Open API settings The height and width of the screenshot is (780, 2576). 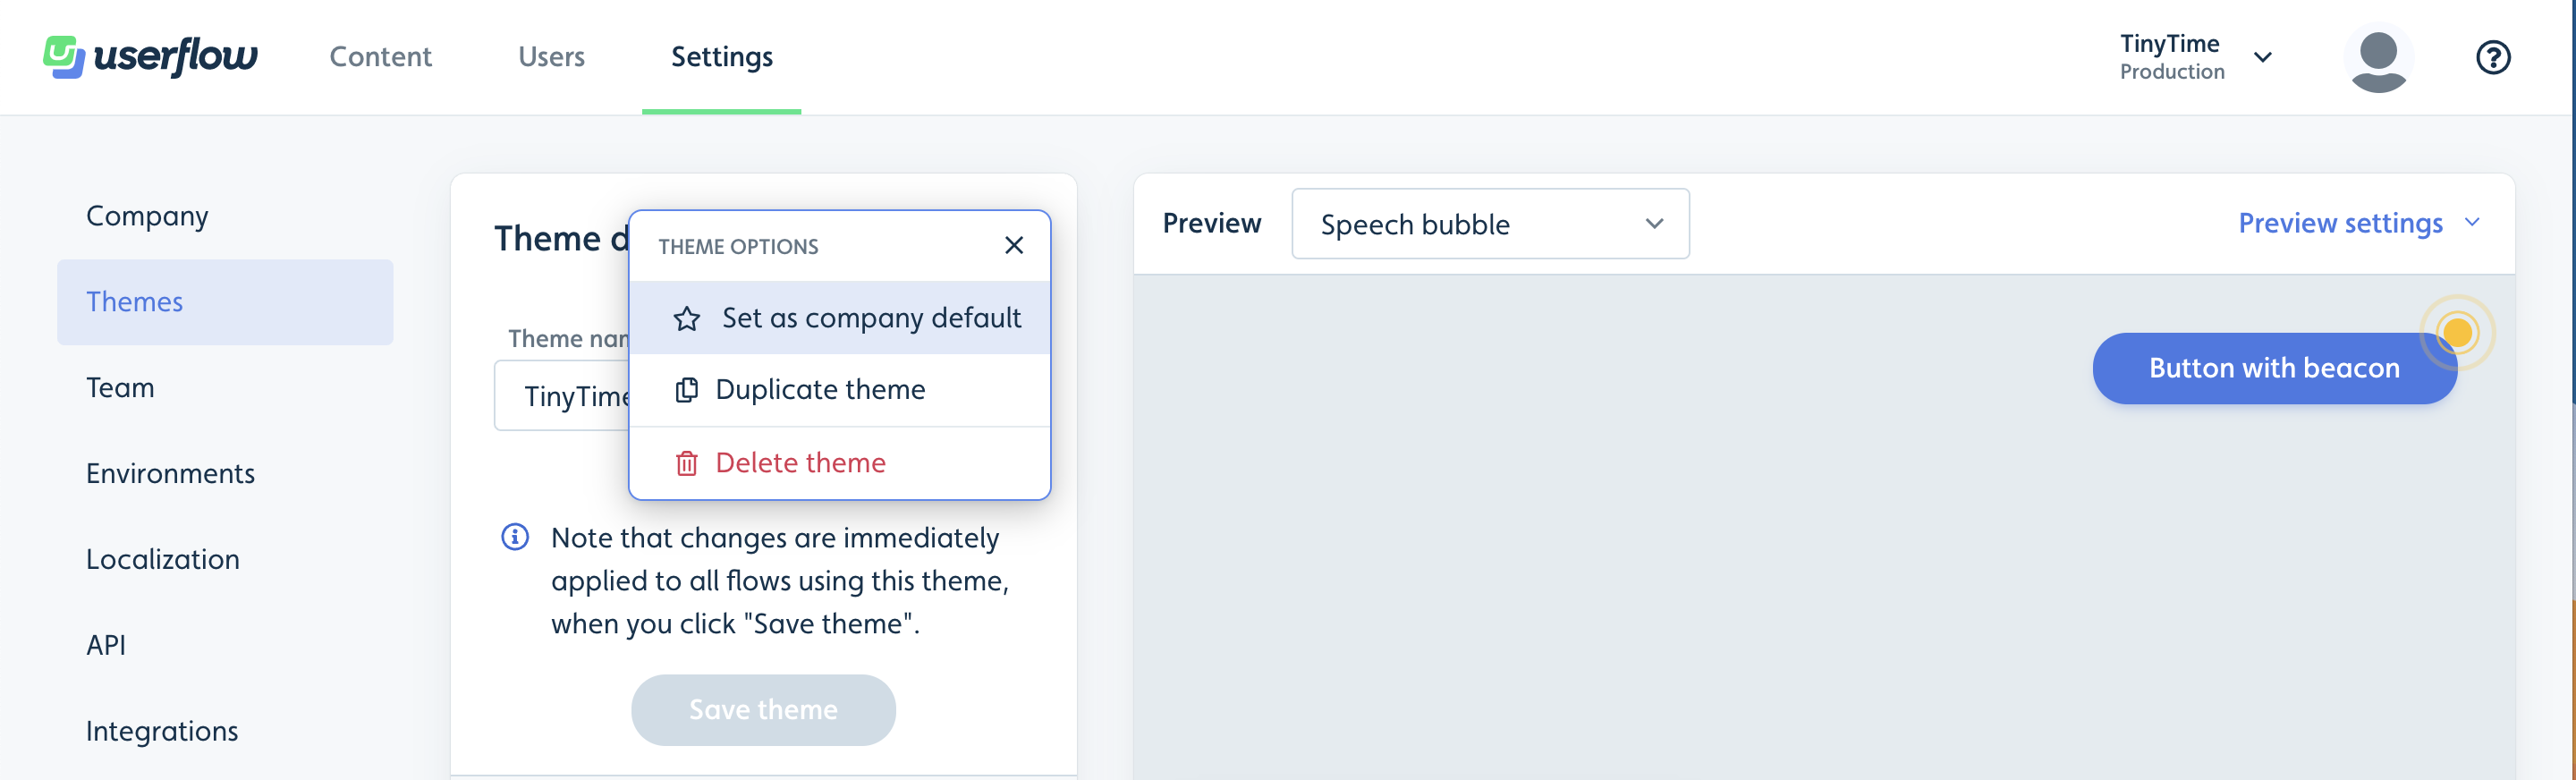coord(225,646)
